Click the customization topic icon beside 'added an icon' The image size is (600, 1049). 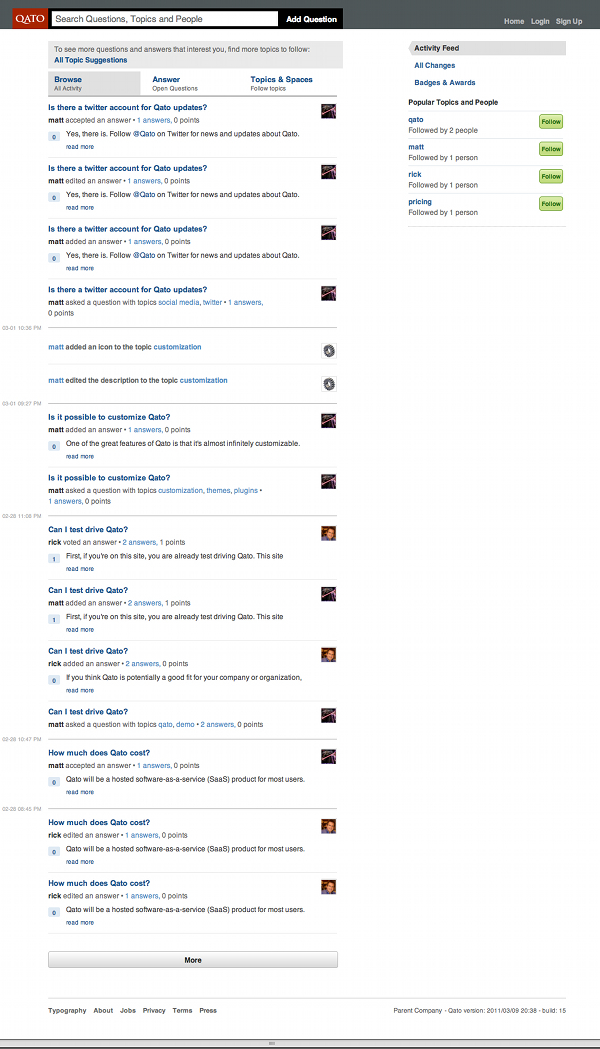328,351
